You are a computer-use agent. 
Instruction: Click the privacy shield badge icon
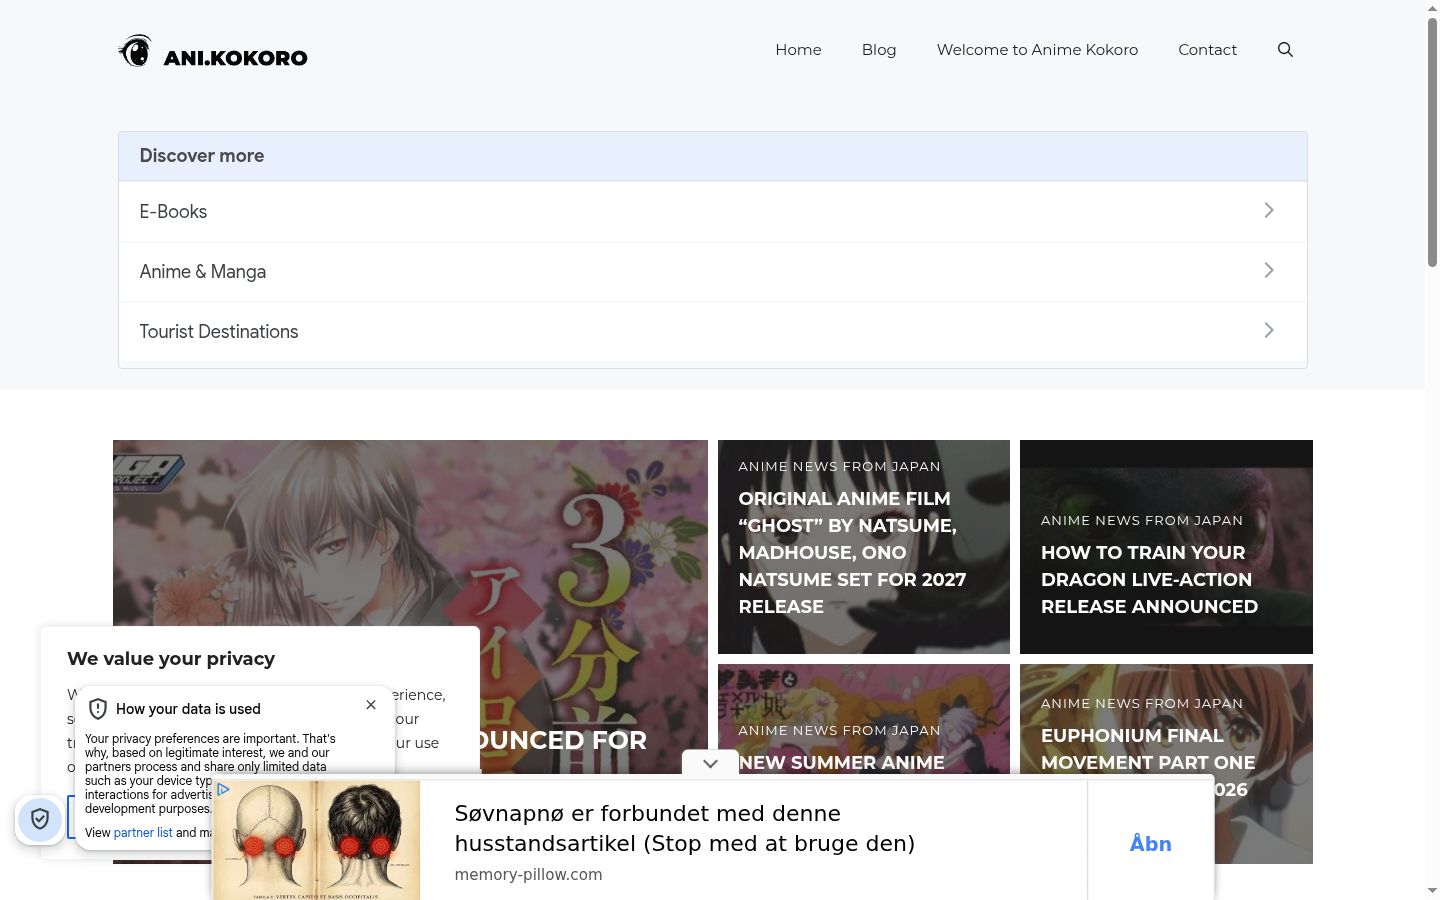pyautogui.click(x=40, y=820)
